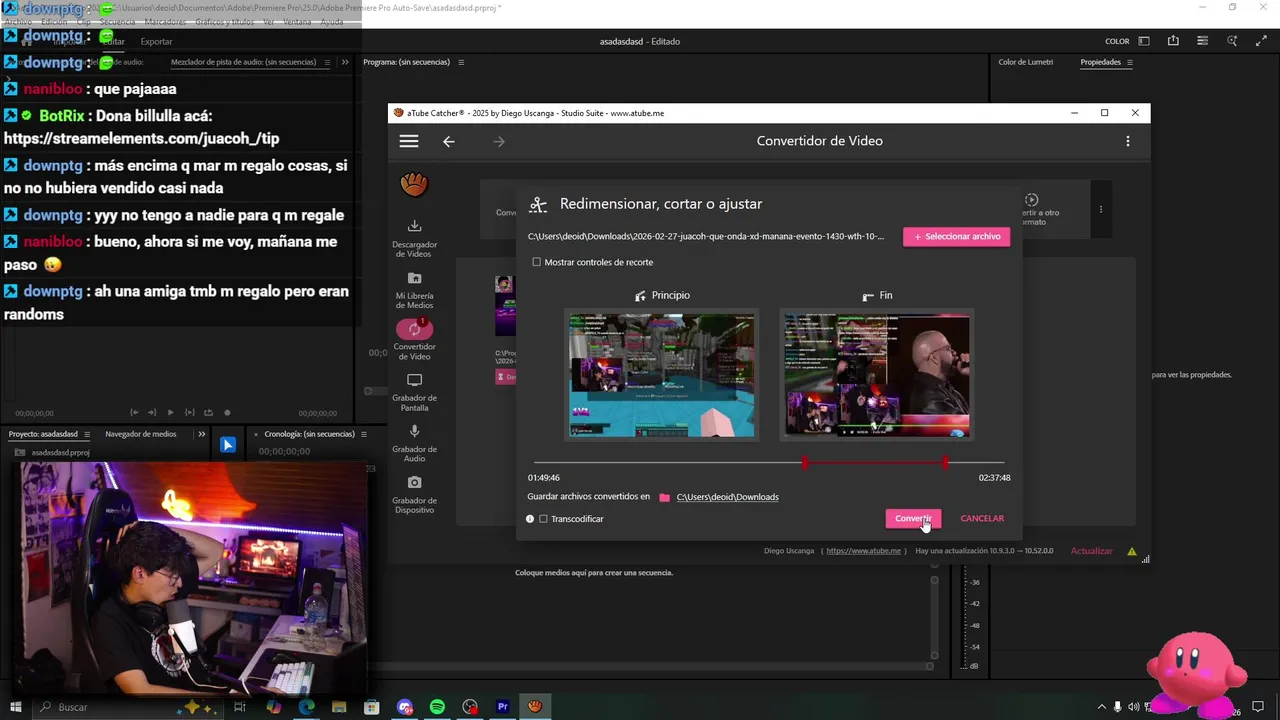Open Grabador de Audio tool
This screenshot has width=1280, height=720.
414,443
